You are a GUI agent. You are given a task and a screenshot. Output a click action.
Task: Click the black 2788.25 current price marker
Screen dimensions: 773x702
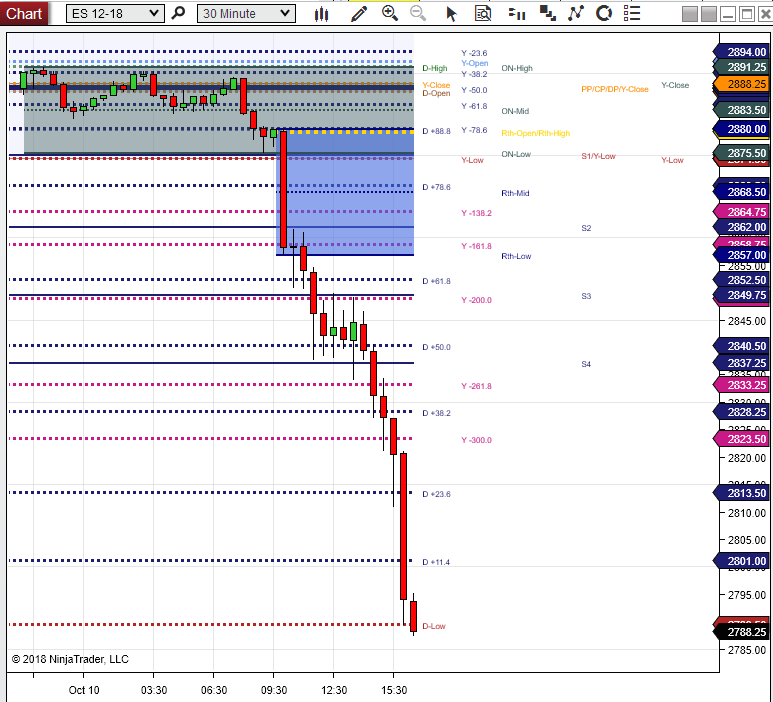(x=741, y=632)
